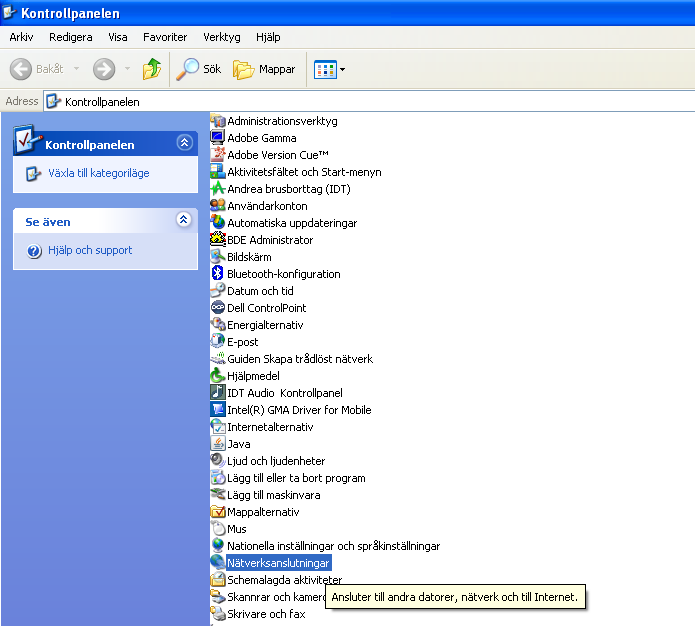
Task: Open the Favoriter menu
Action: [x=165, y=37]
